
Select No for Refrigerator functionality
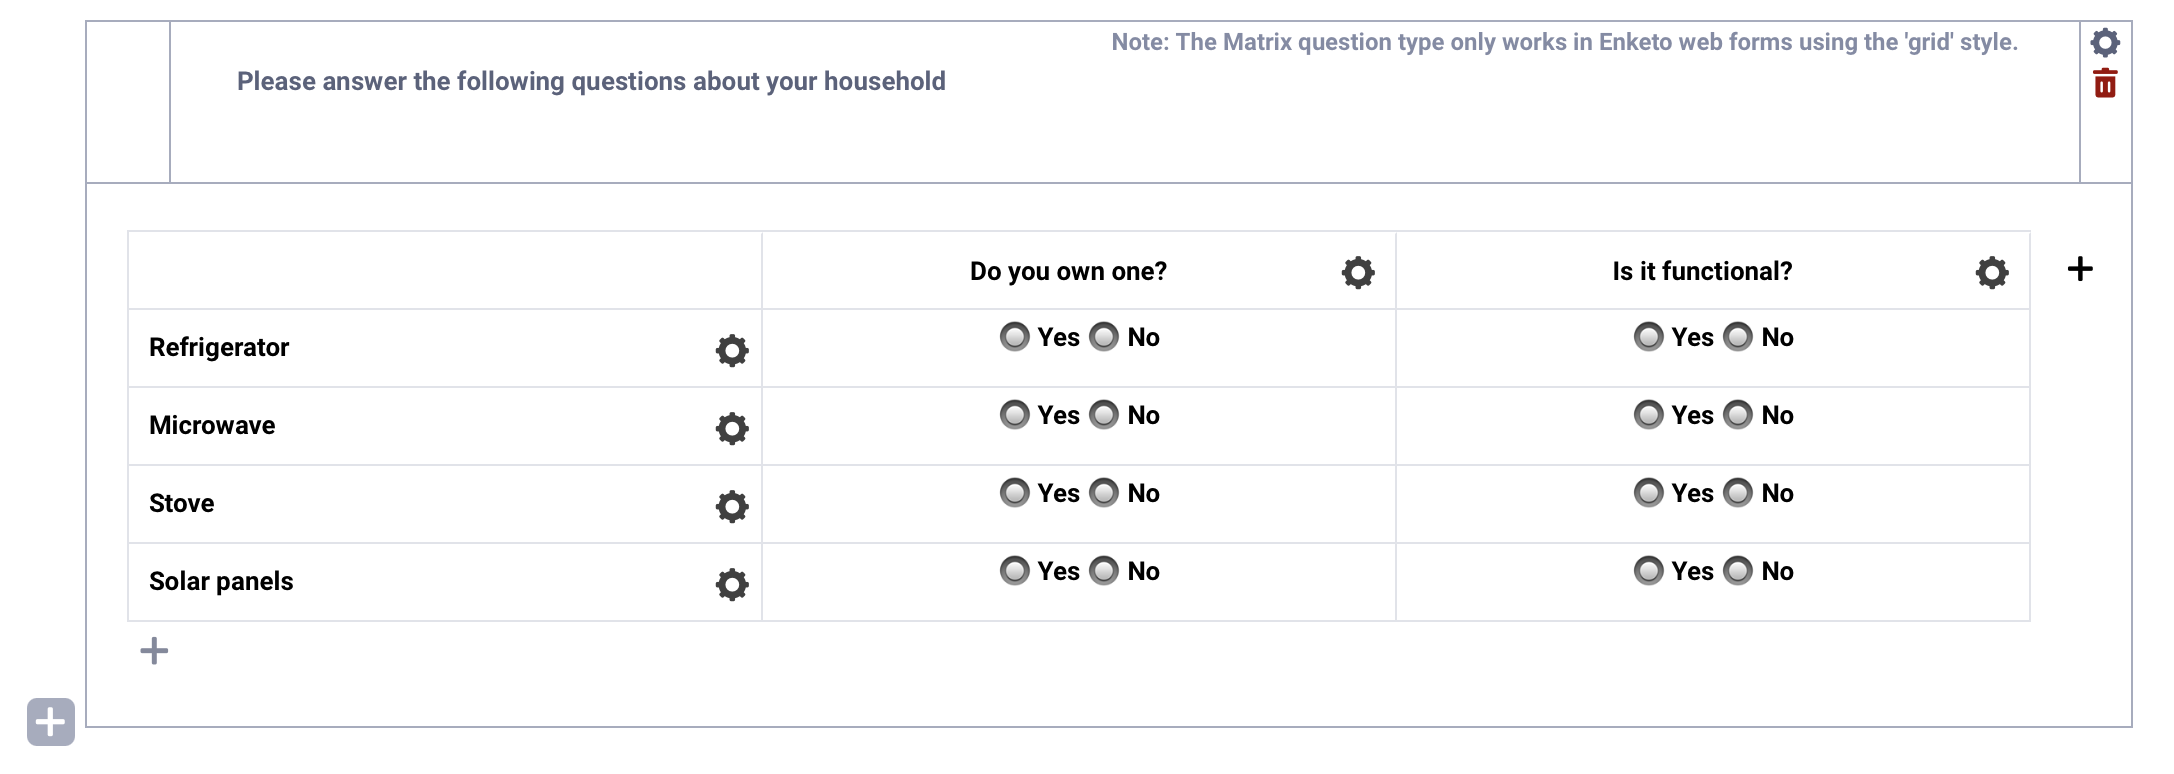1739,337
